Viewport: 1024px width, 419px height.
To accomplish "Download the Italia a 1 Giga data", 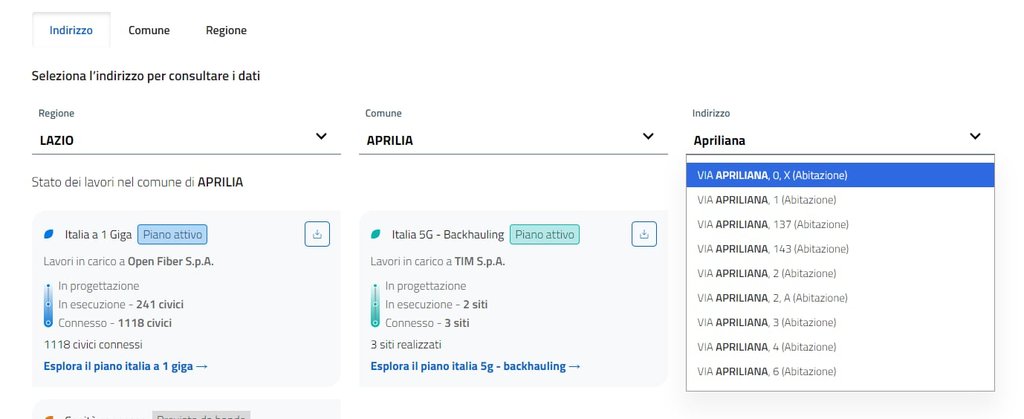I will click(x=317, y=234).
